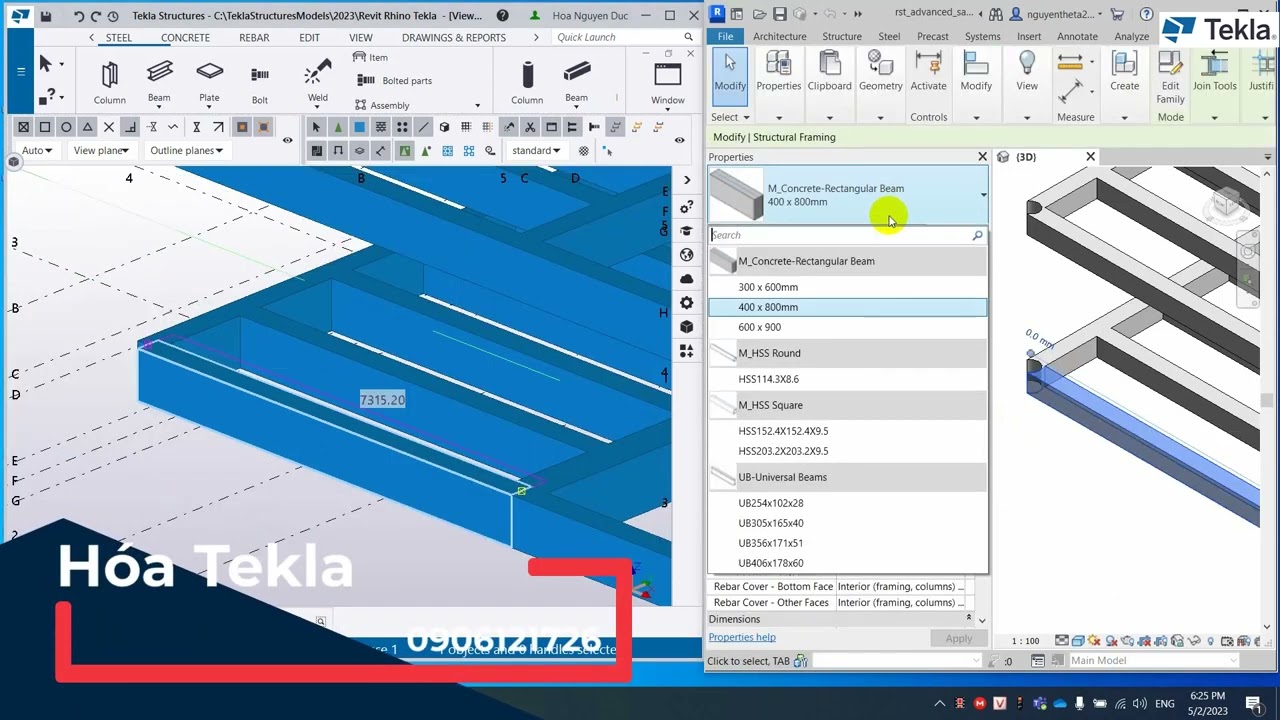Collapse the Dimensions properties group
Image resolution: width=1280 pixels, height=720 pixels.
click(x=968, y=619)
